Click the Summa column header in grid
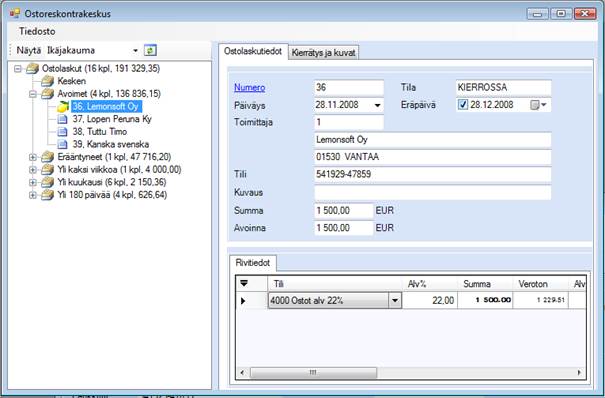The width and height of the screenshot is (605, 398). click(x=485, y=284)
